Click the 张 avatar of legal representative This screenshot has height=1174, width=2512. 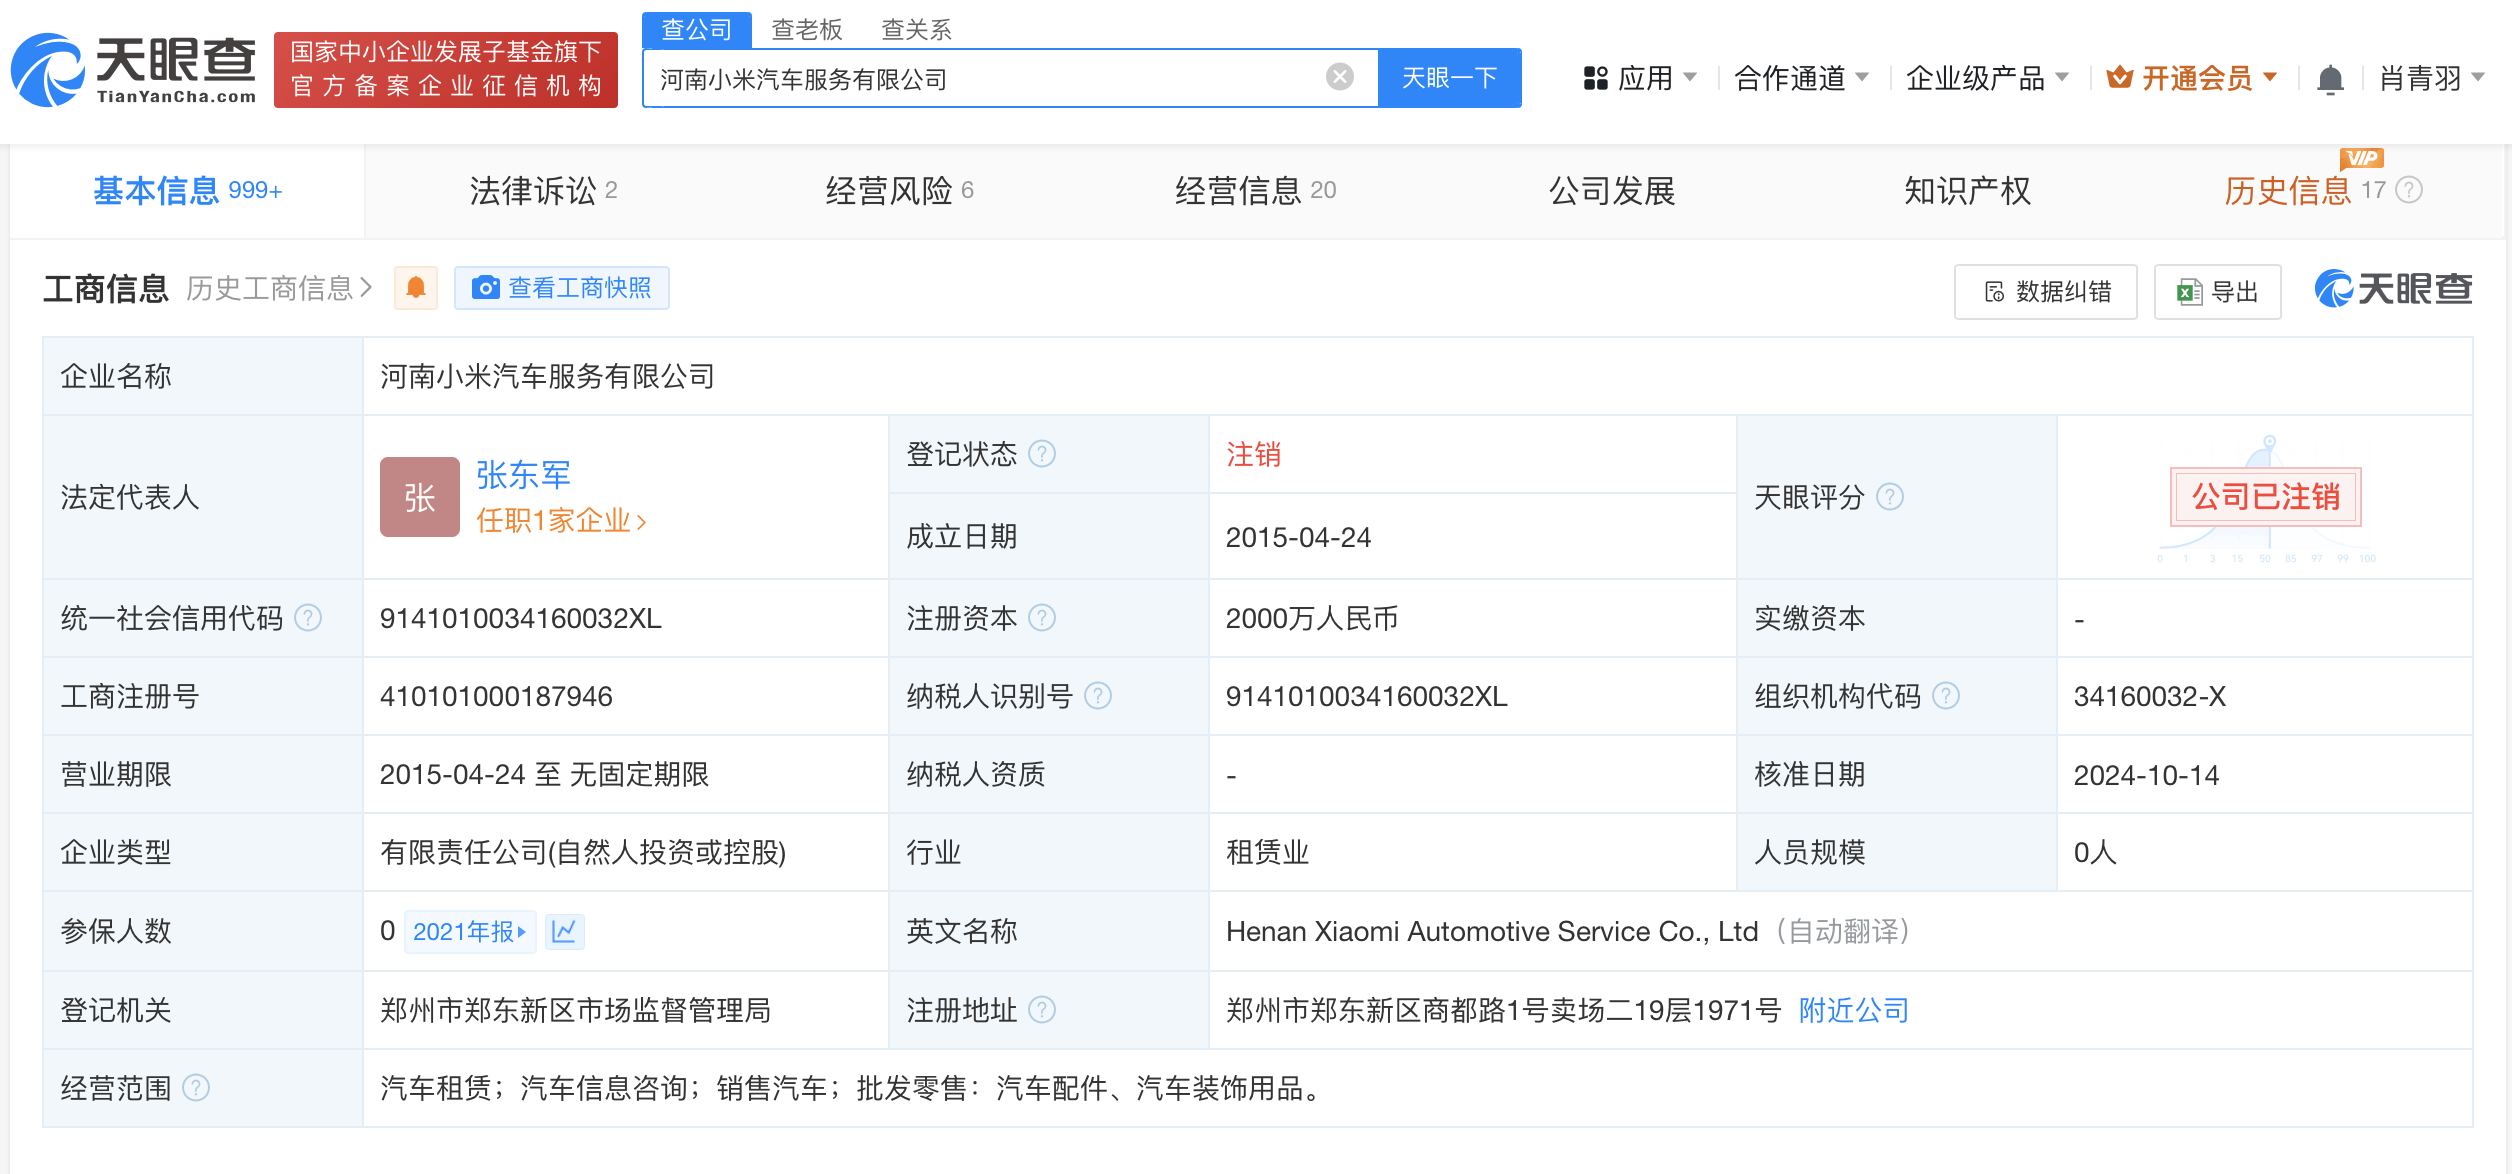(420, 497)
